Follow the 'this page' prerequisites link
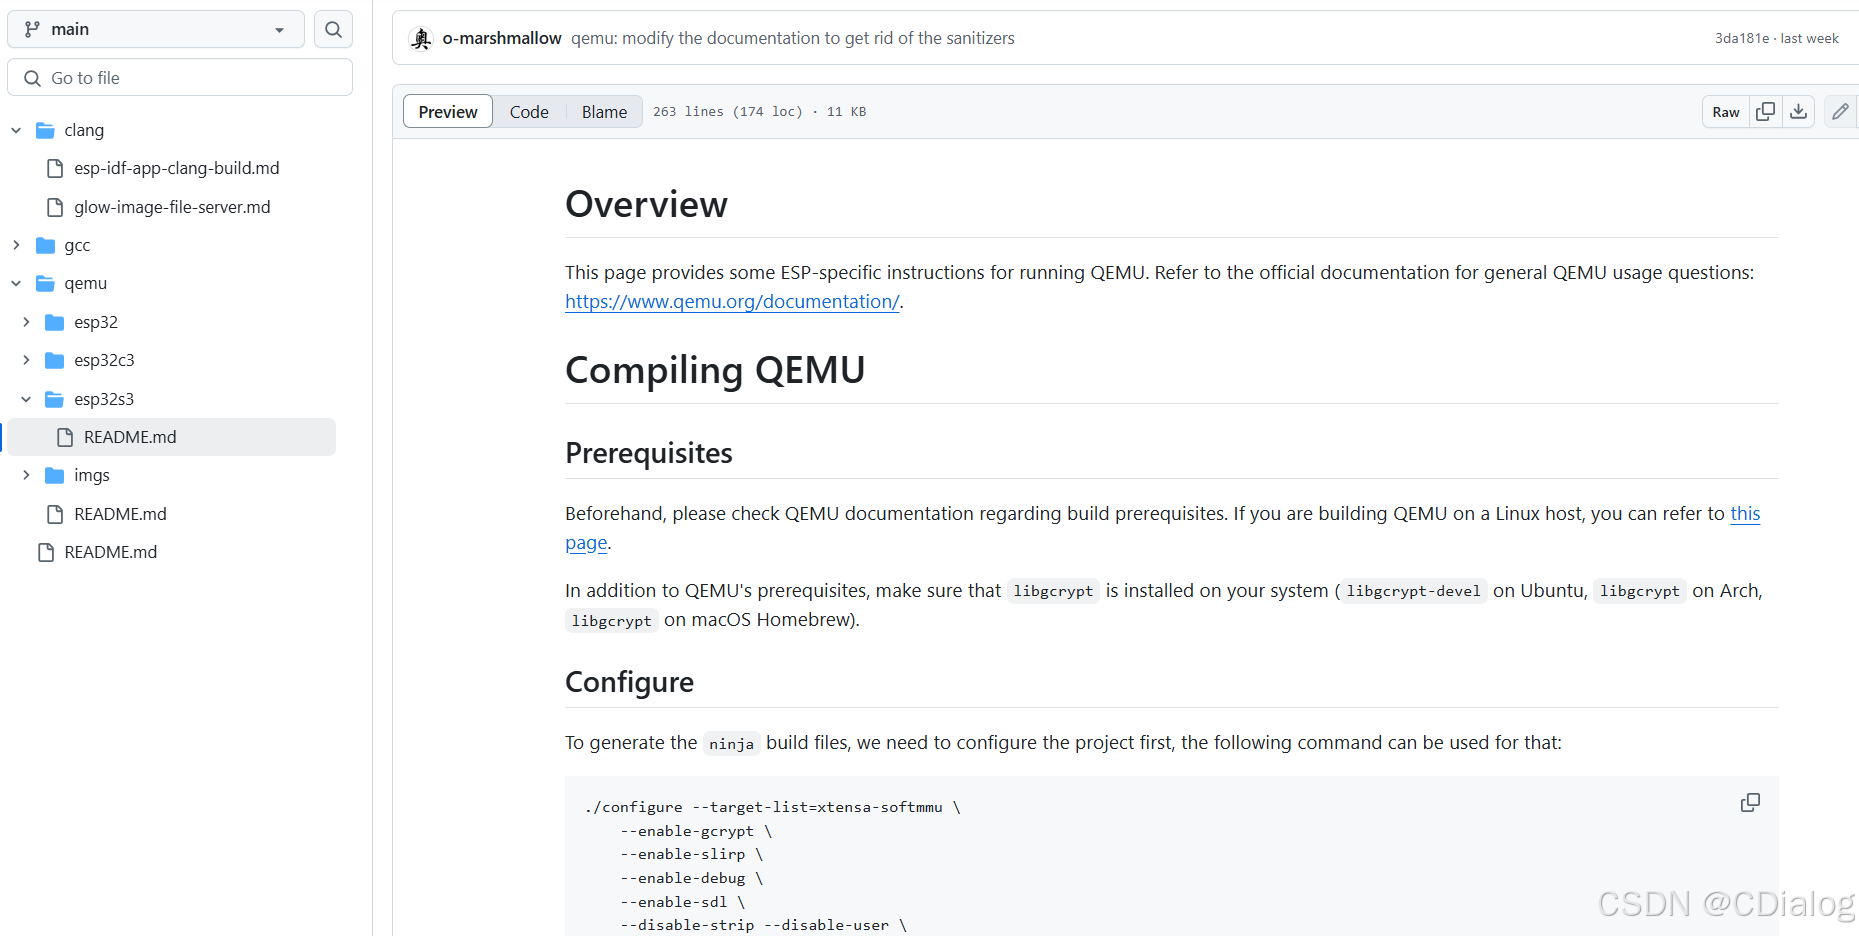1859x936 pixels. [1745, 513]
